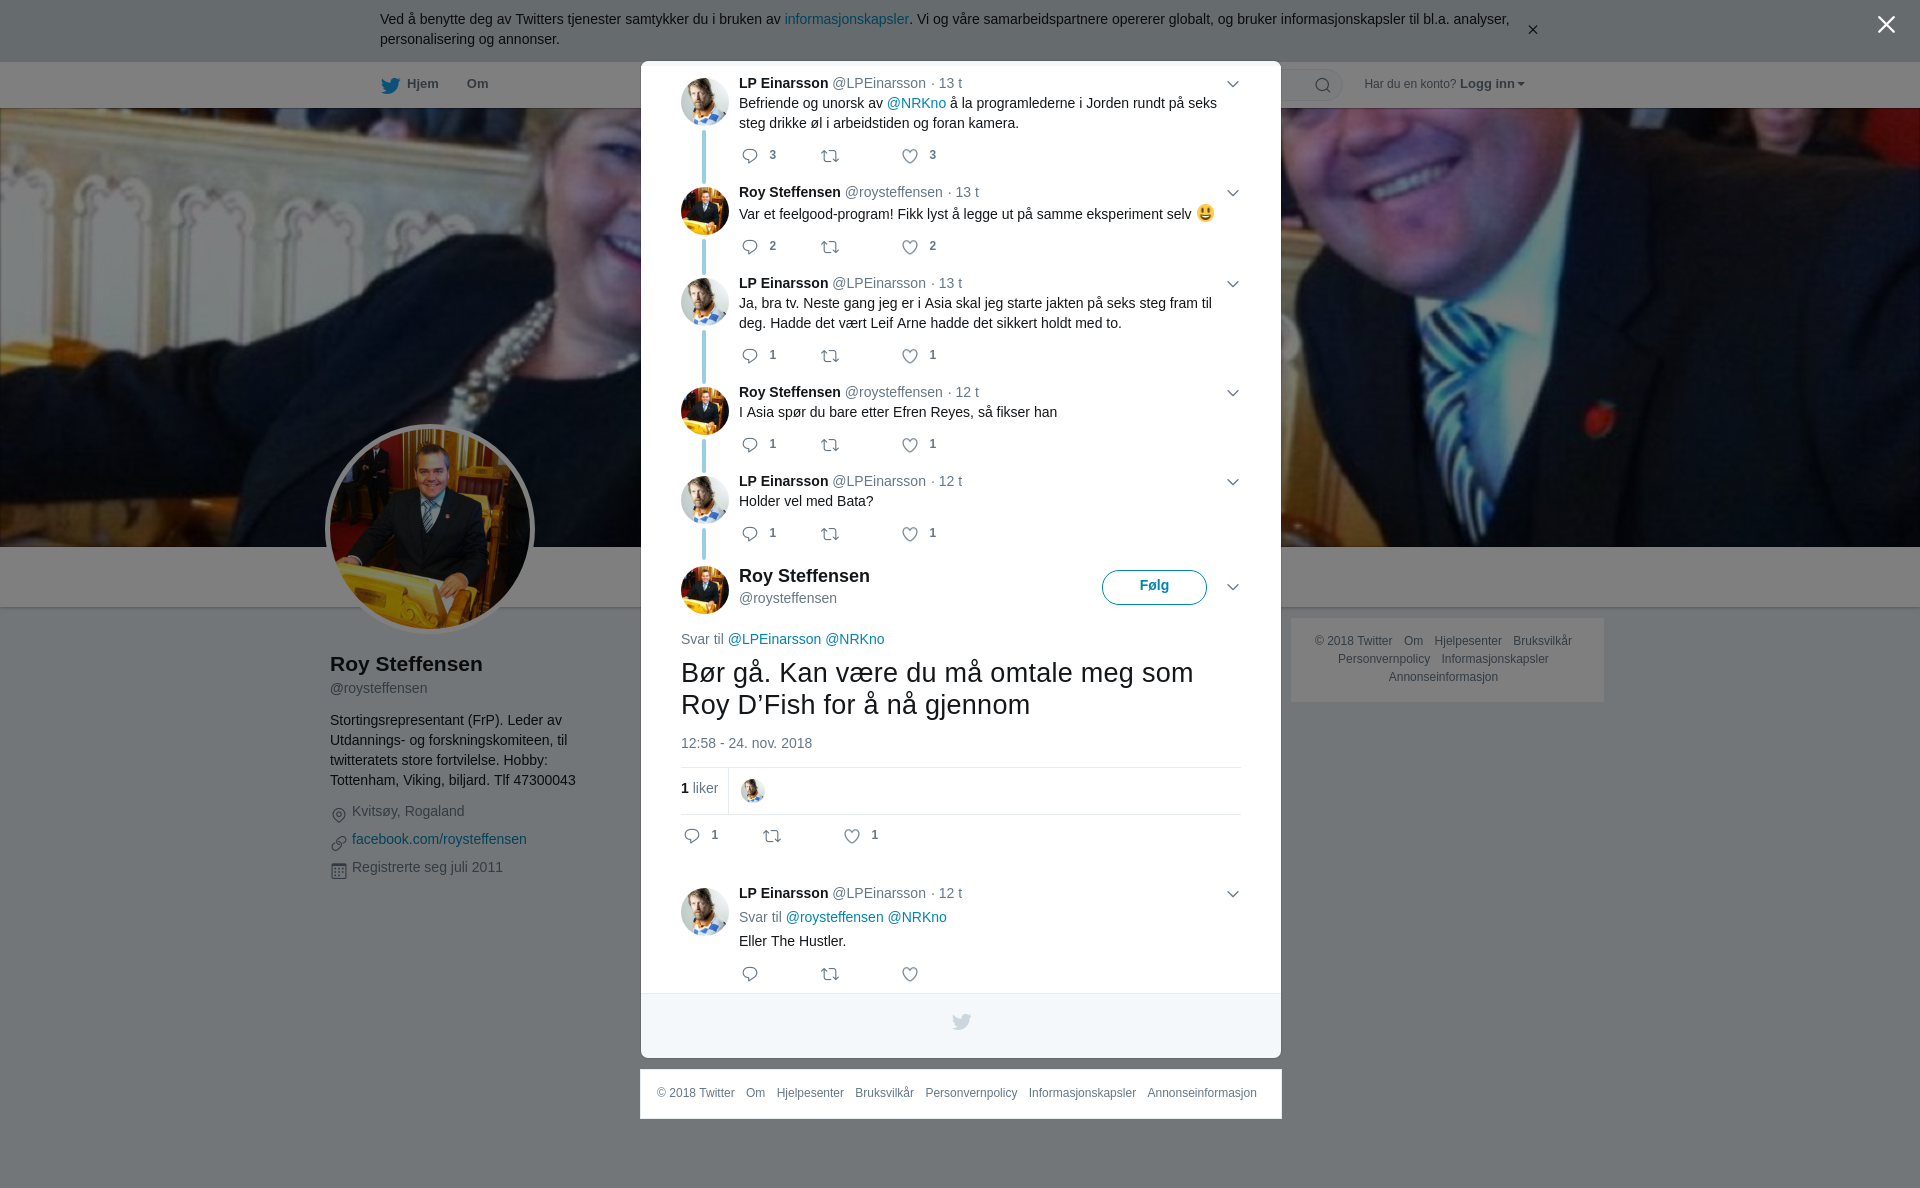Reply to LP Einarsson's "Eller The Hustler" tweet
The height and width of the screenshot is (1188, 1920).
pyautogui.click(x=750, y=974)
